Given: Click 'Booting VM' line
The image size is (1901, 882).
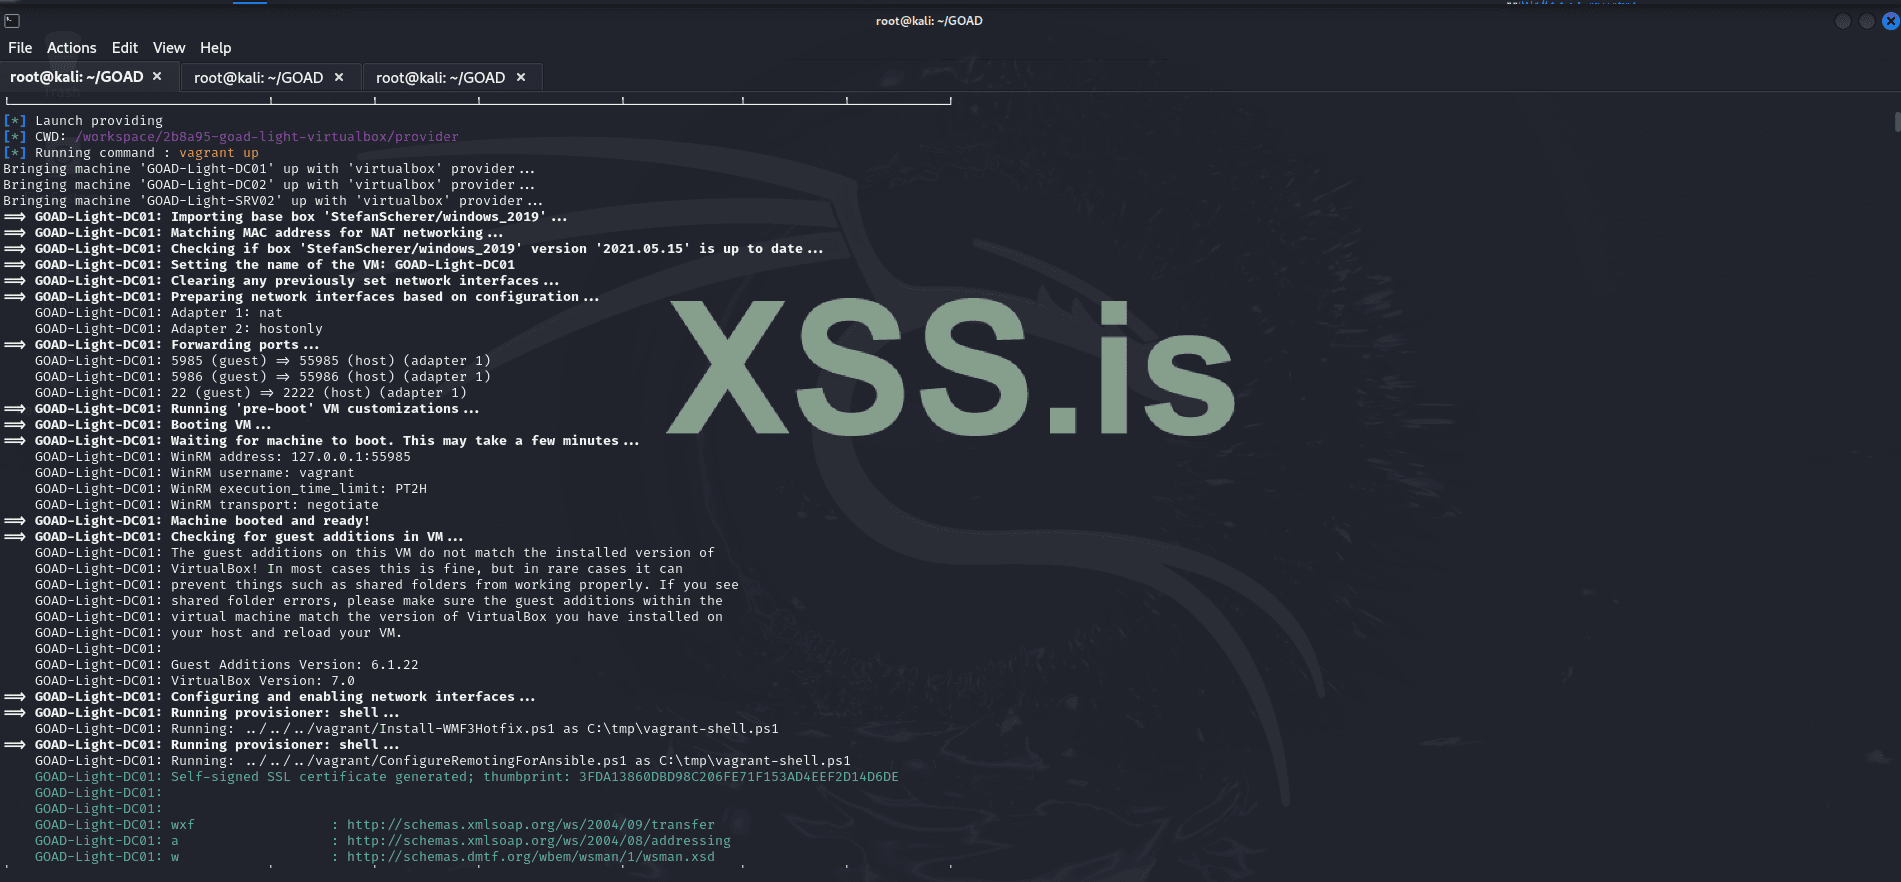Looking at the screenshot, I should click(137, 425).
